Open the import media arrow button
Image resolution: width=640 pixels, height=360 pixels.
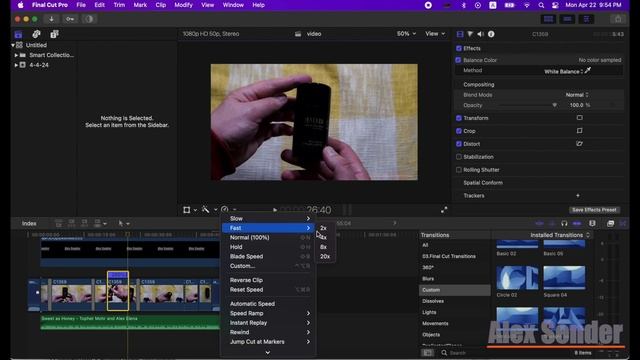51,19
